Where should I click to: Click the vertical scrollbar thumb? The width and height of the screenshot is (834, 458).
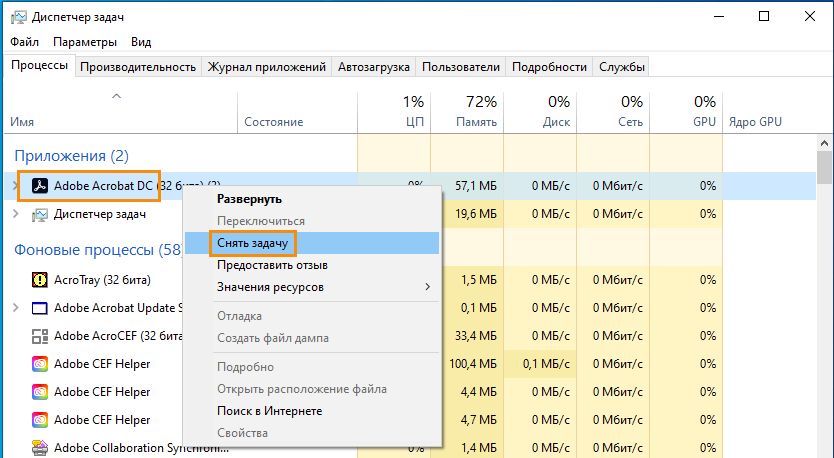824,167
